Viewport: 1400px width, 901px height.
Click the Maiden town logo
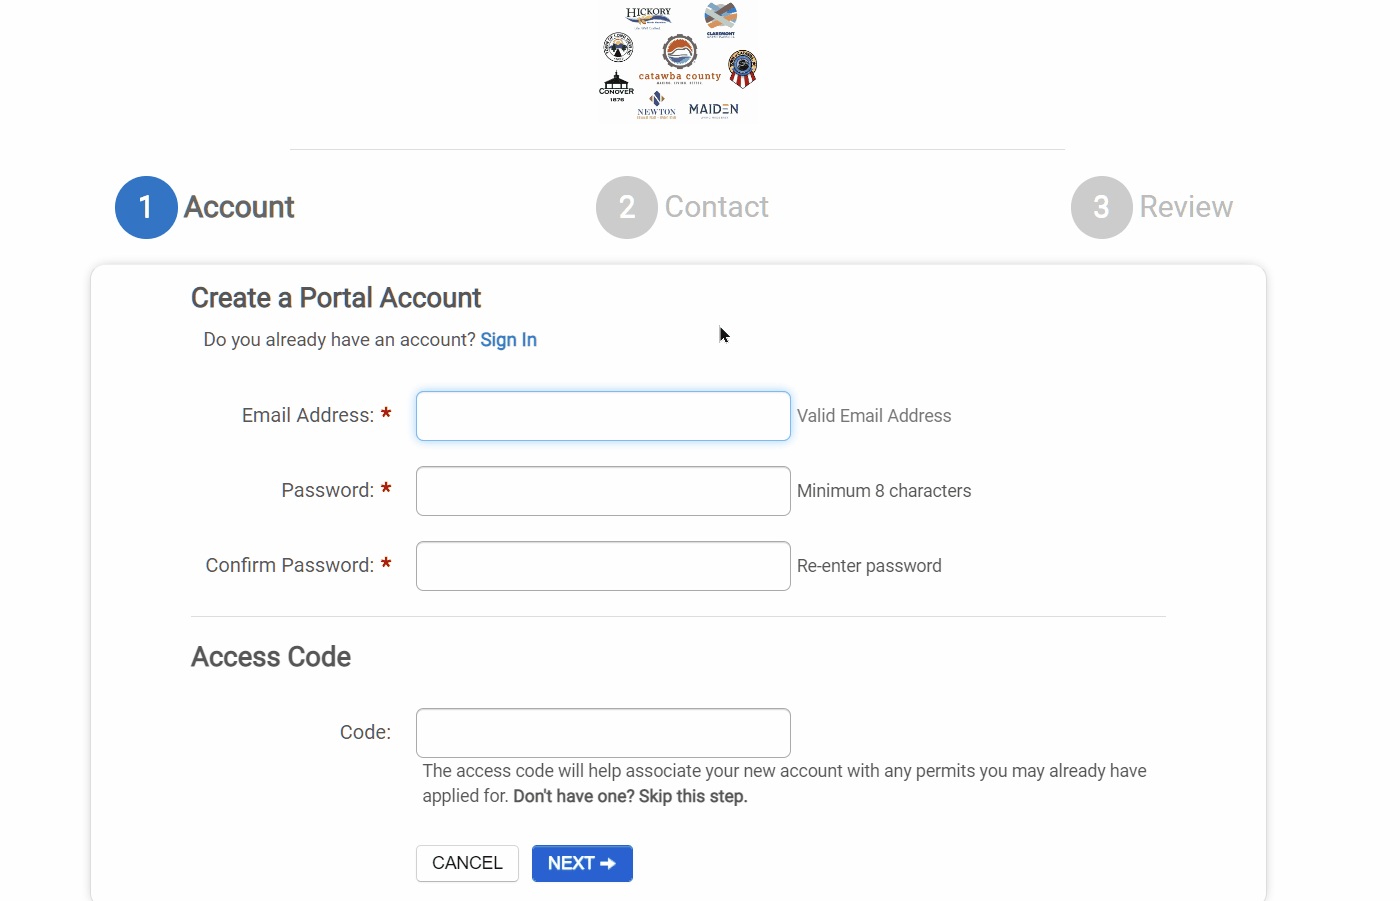pyautogui.click(x=713, y=109)
